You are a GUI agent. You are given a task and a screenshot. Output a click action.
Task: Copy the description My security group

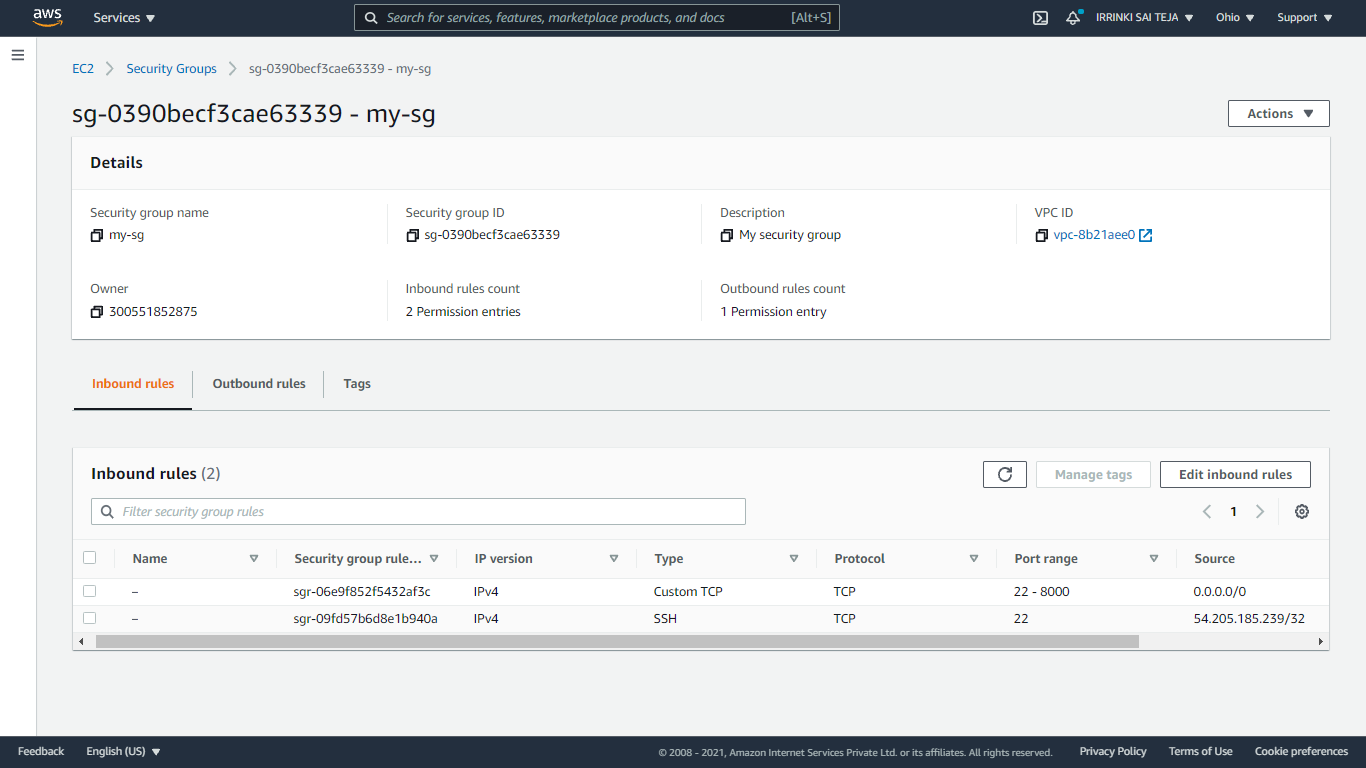click(x=727, y=235)
